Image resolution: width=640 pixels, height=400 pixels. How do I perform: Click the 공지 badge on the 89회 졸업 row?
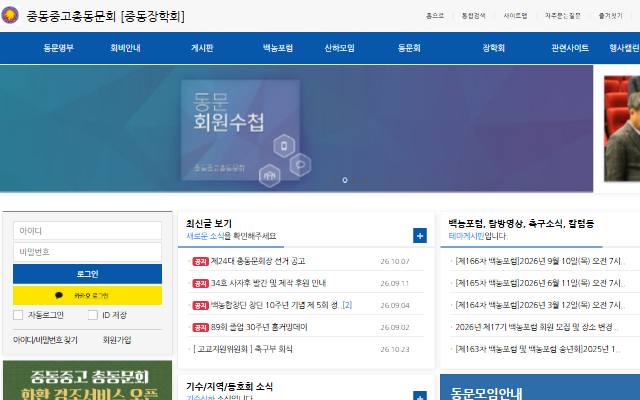pos(200,328)
